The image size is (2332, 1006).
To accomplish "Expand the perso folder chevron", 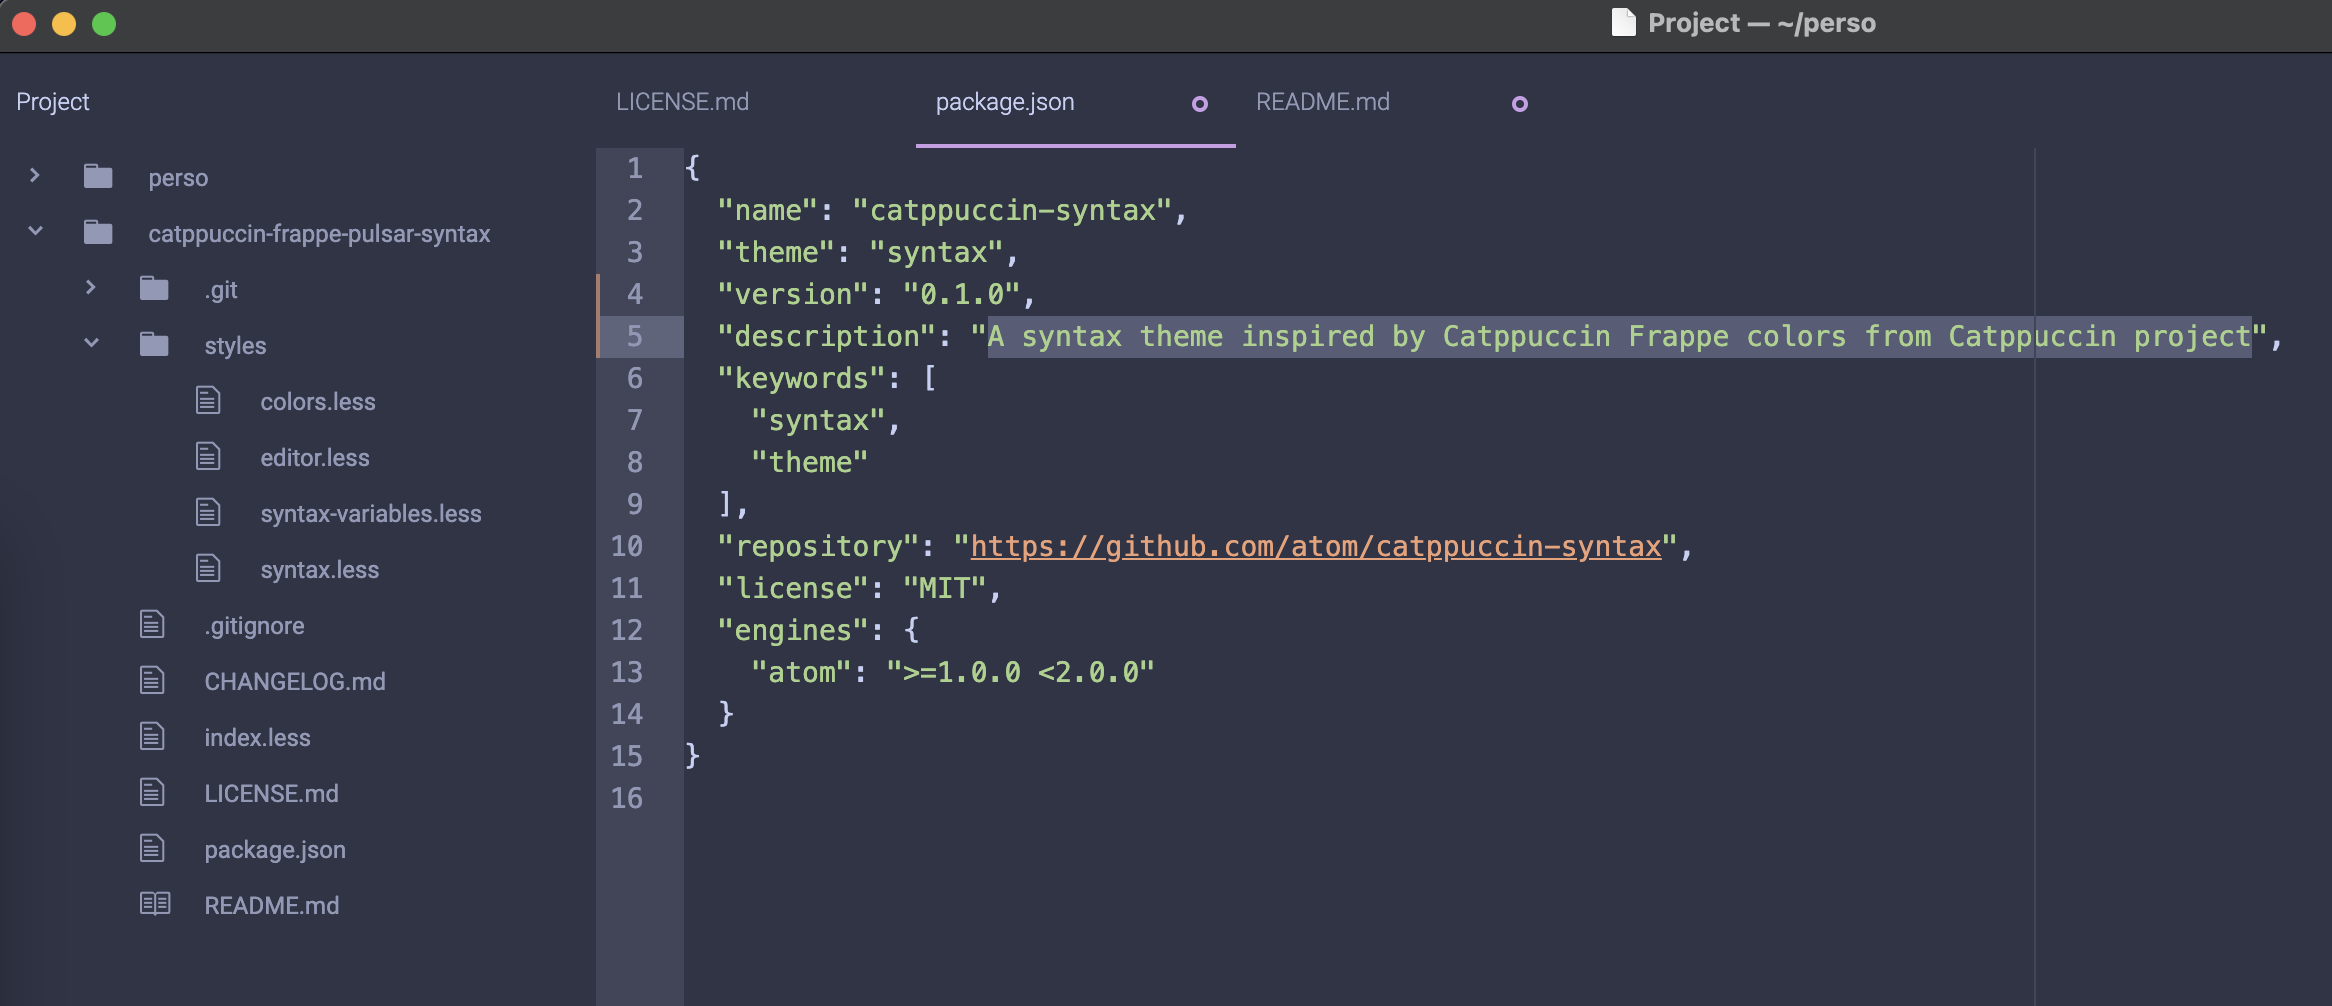I will pyautogui.click(x=35, y=176).
